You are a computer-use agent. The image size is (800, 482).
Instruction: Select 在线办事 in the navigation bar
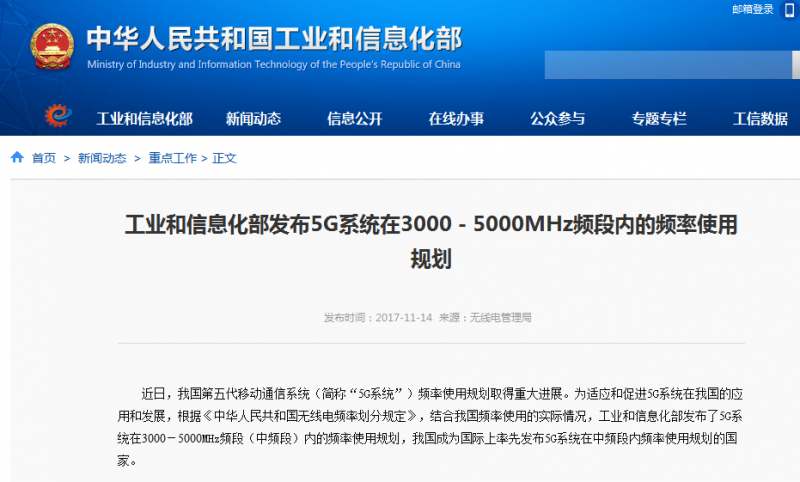[x=456, y=119]
